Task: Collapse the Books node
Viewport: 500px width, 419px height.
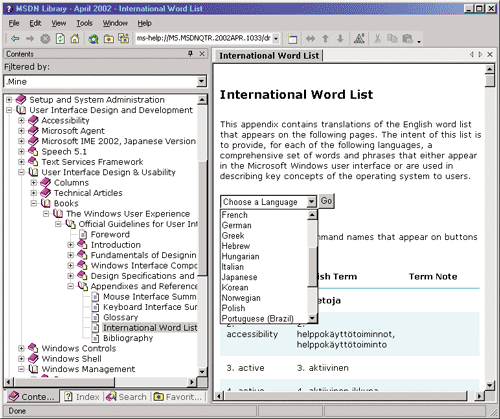Action: [34, 203]
